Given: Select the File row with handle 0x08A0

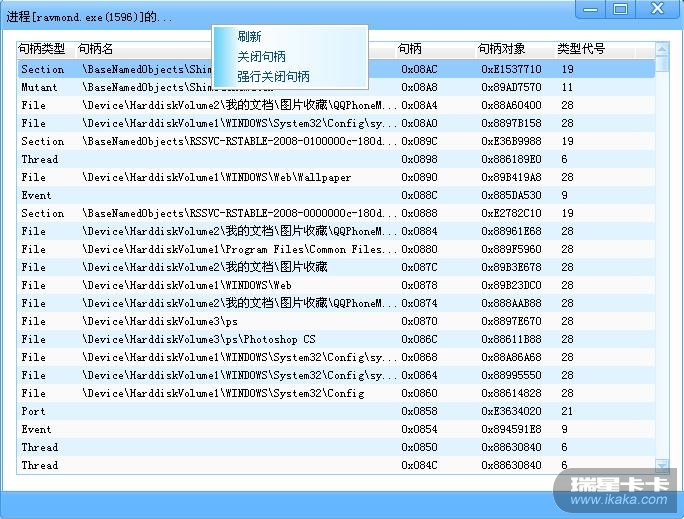Looking at the screenshot, I should click(336, 123).
